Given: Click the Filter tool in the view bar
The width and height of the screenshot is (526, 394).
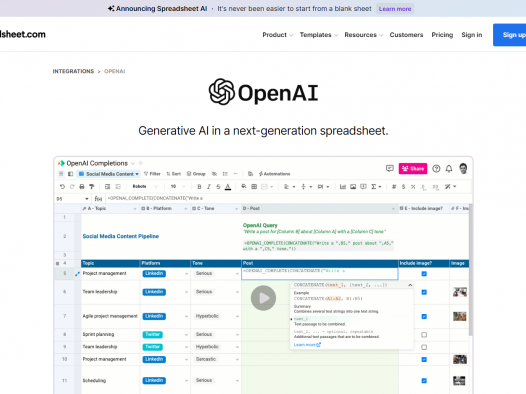Looking at the screenshot, I should [152, 174].
